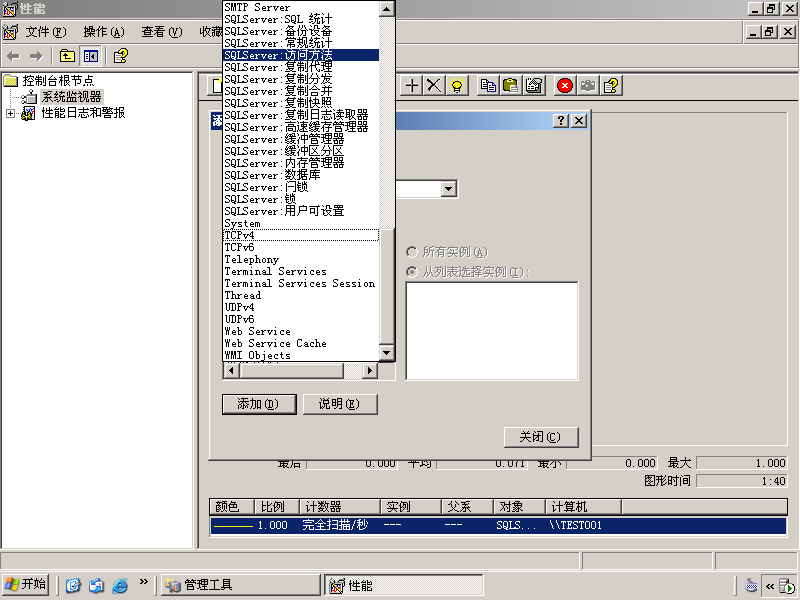The width and height of the screenshot is (800, 600).
Task: Select Terminal Services Session in the list
Action: (301, 283)
